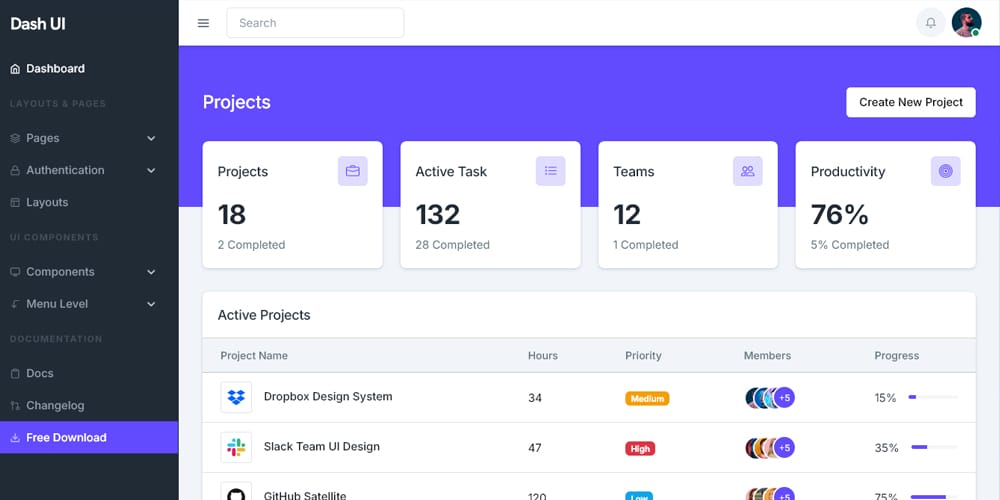
Task: Click the Search input field
Action: (315, 23)
